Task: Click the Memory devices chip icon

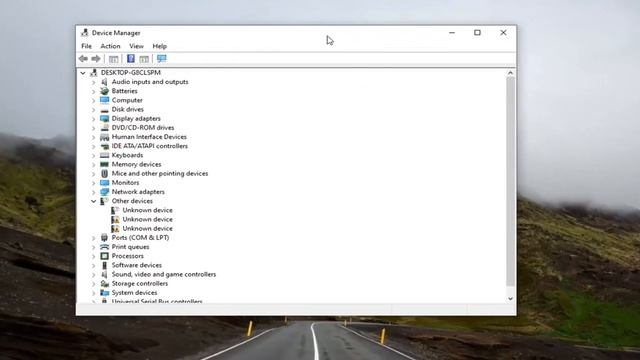Action: click(x=104, y=164)
